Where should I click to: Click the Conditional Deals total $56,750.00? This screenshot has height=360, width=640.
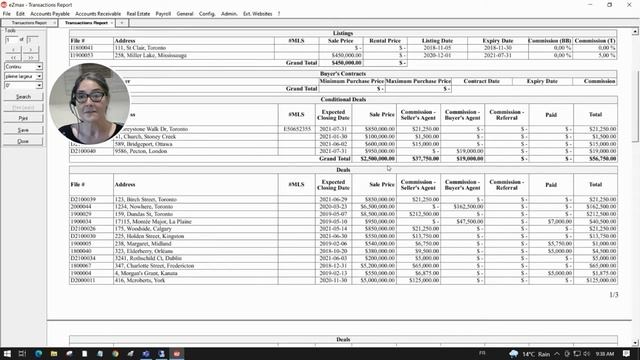tap(602, 158)
